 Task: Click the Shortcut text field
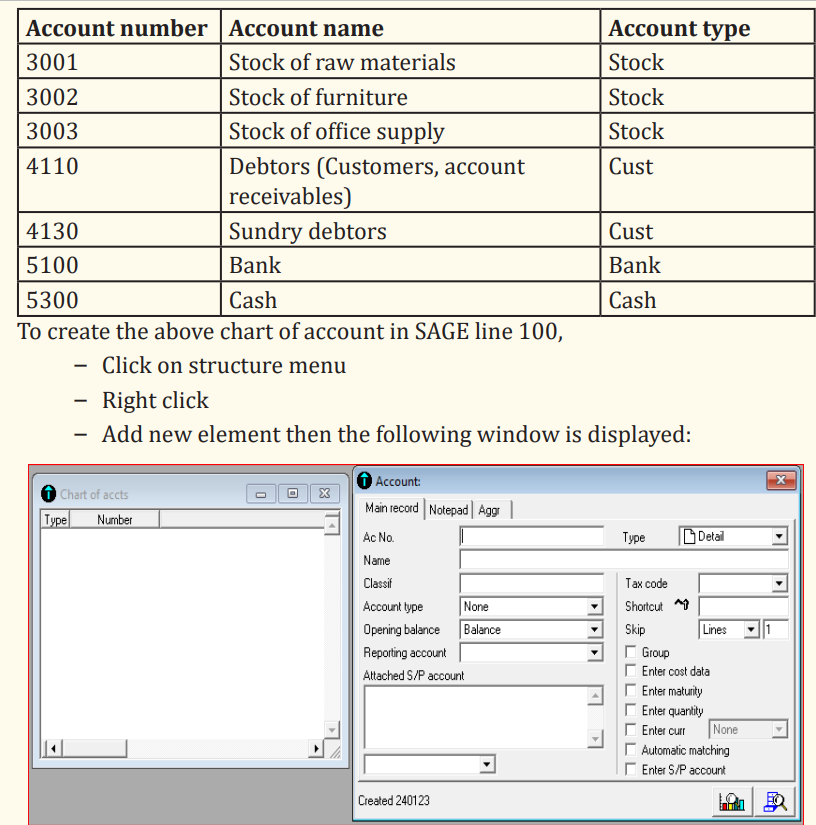(743, 606)
